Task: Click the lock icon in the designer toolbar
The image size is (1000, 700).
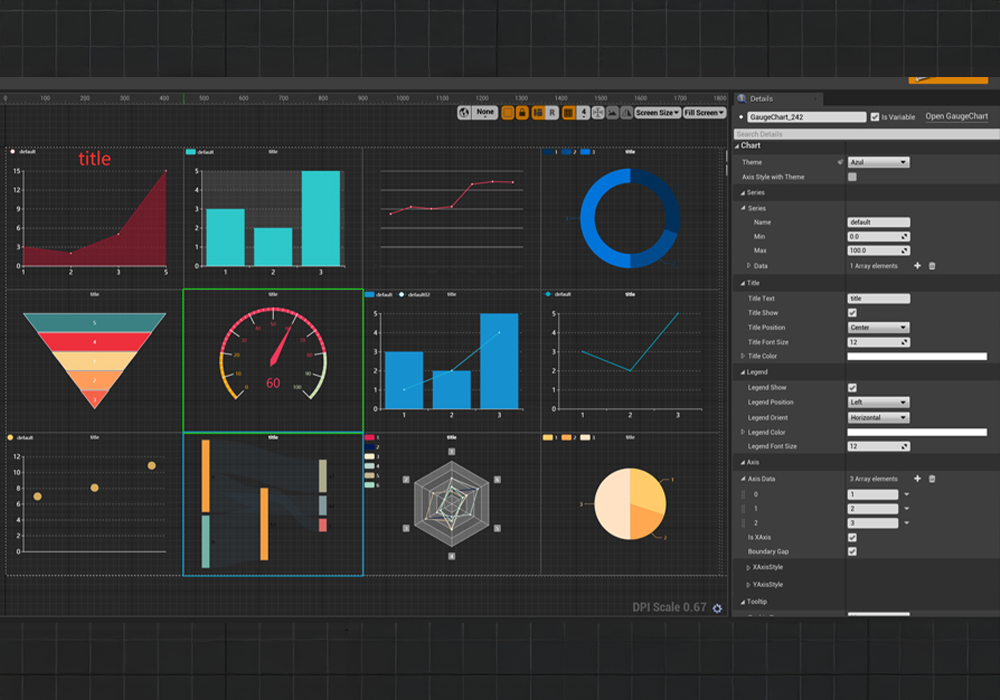Action: tap(522, 113)
